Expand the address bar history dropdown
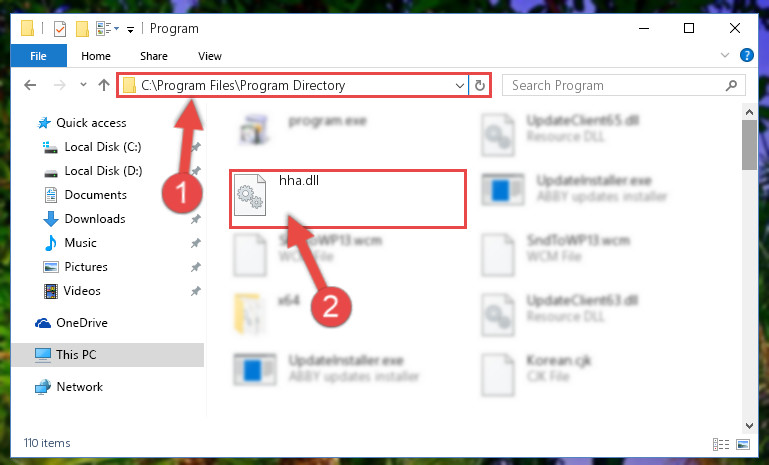The image size is (769, 465). pos(460,86)
